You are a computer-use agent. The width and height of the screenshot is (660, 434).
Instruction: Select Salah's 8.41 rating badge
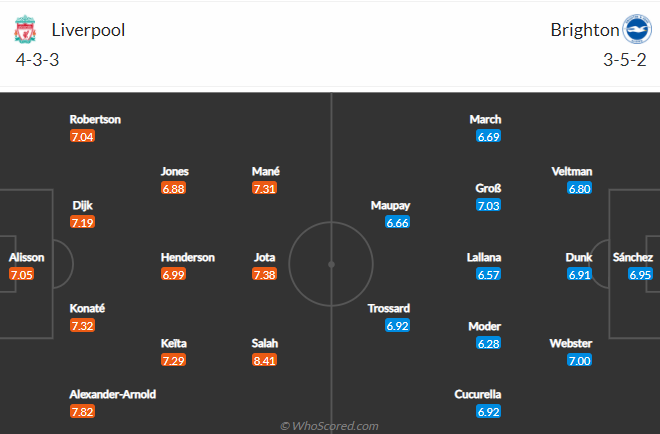pos(264,360)
